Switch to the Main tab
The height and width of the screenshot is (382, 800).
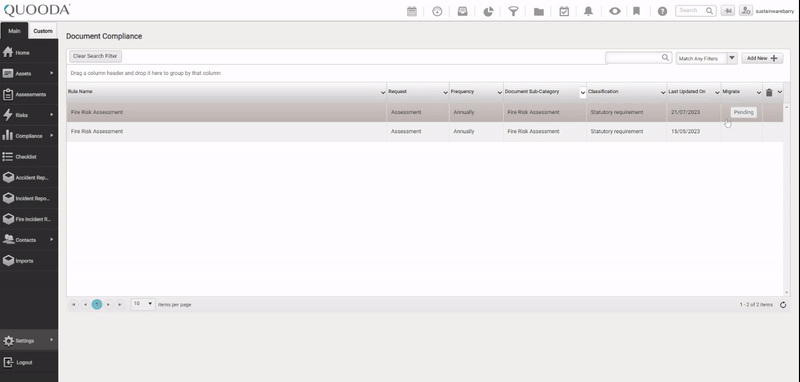point(14,31)
